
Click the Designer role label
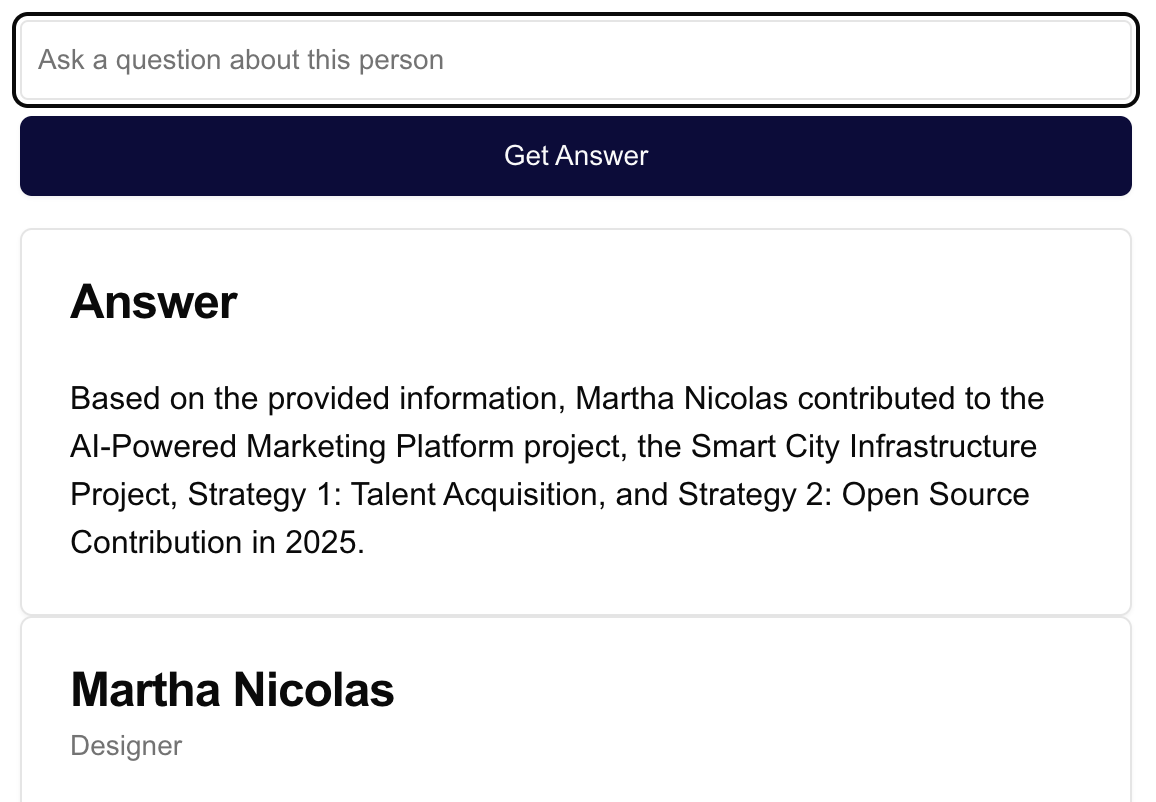pyautogui.click(x=126, y=746)
